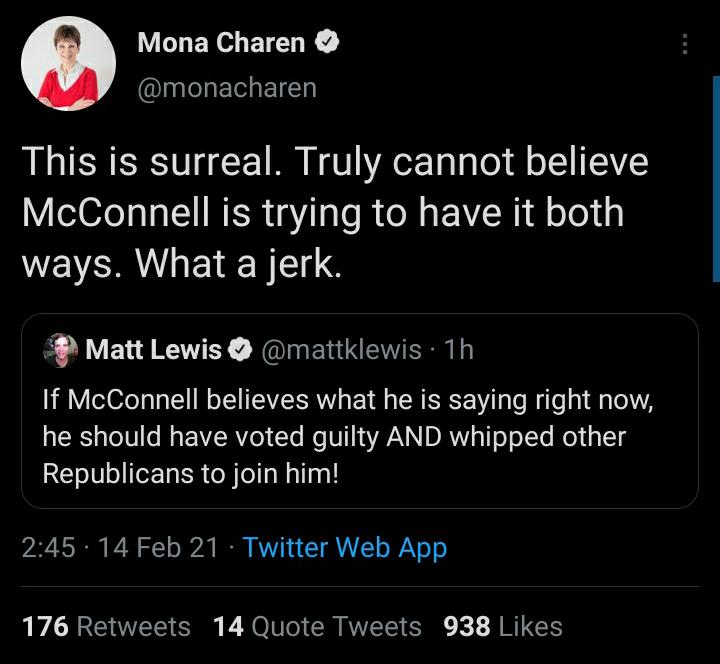View the 176 Retweets list
This screenshot has width=720, height=664.
tap(106, 626)
